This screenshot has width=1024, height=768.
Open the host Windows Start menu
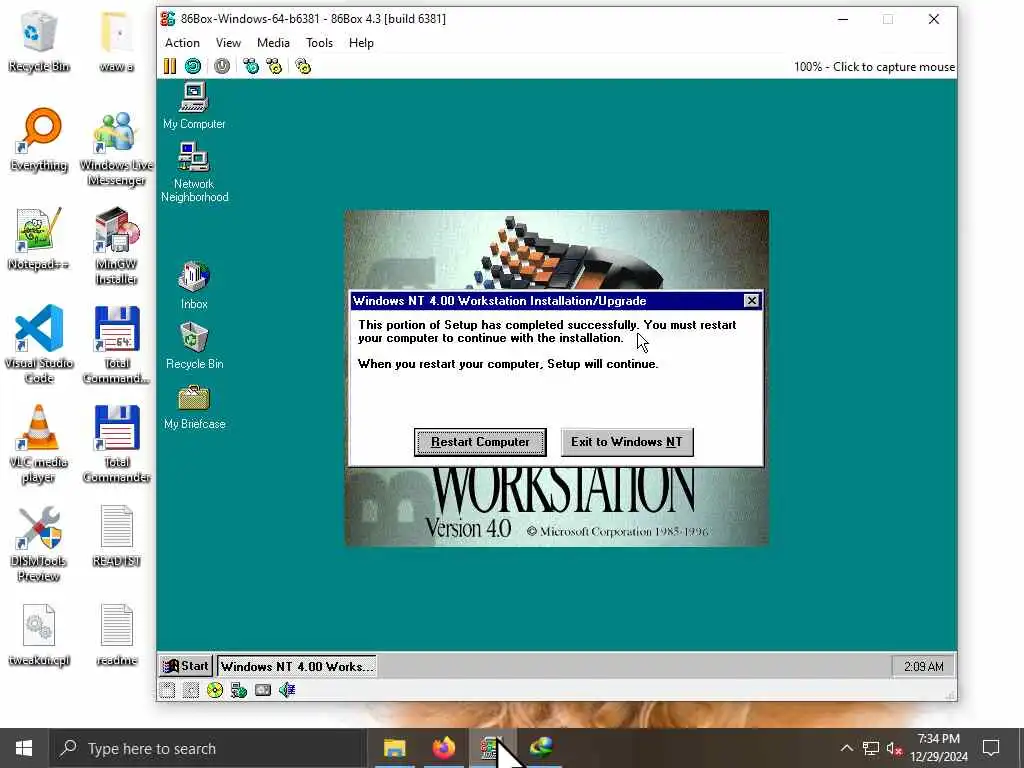[x=24, y=748]
